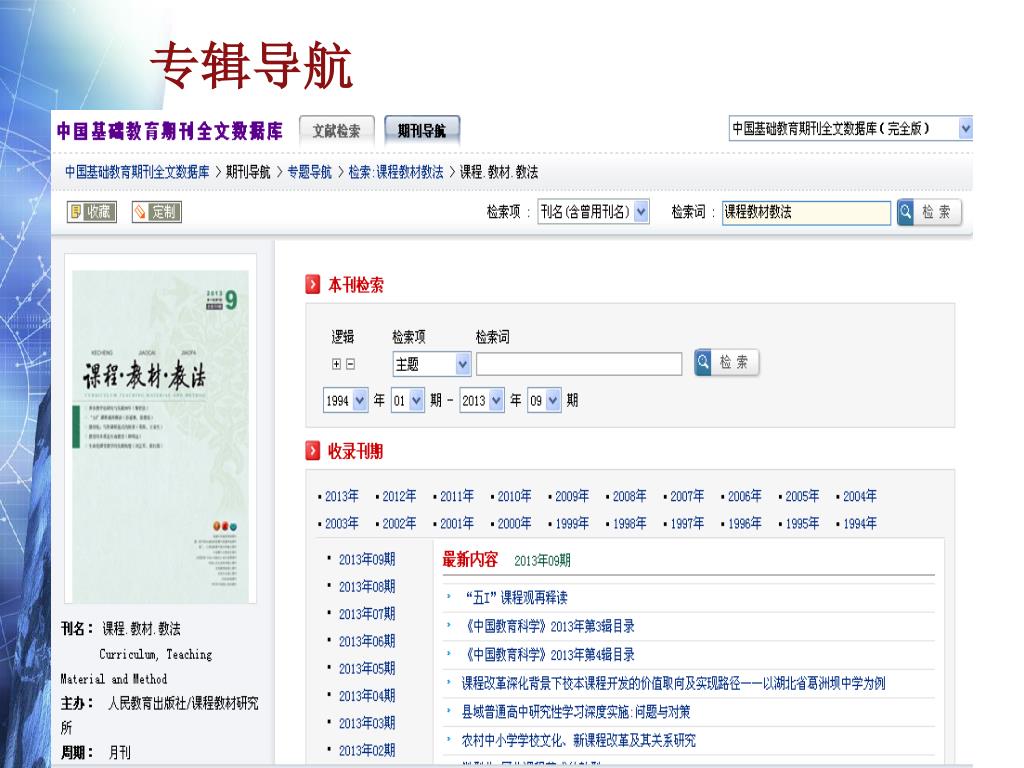Open issue 2013年08期
Viewport: 1024px width, 768px height.
coord(366,587)
